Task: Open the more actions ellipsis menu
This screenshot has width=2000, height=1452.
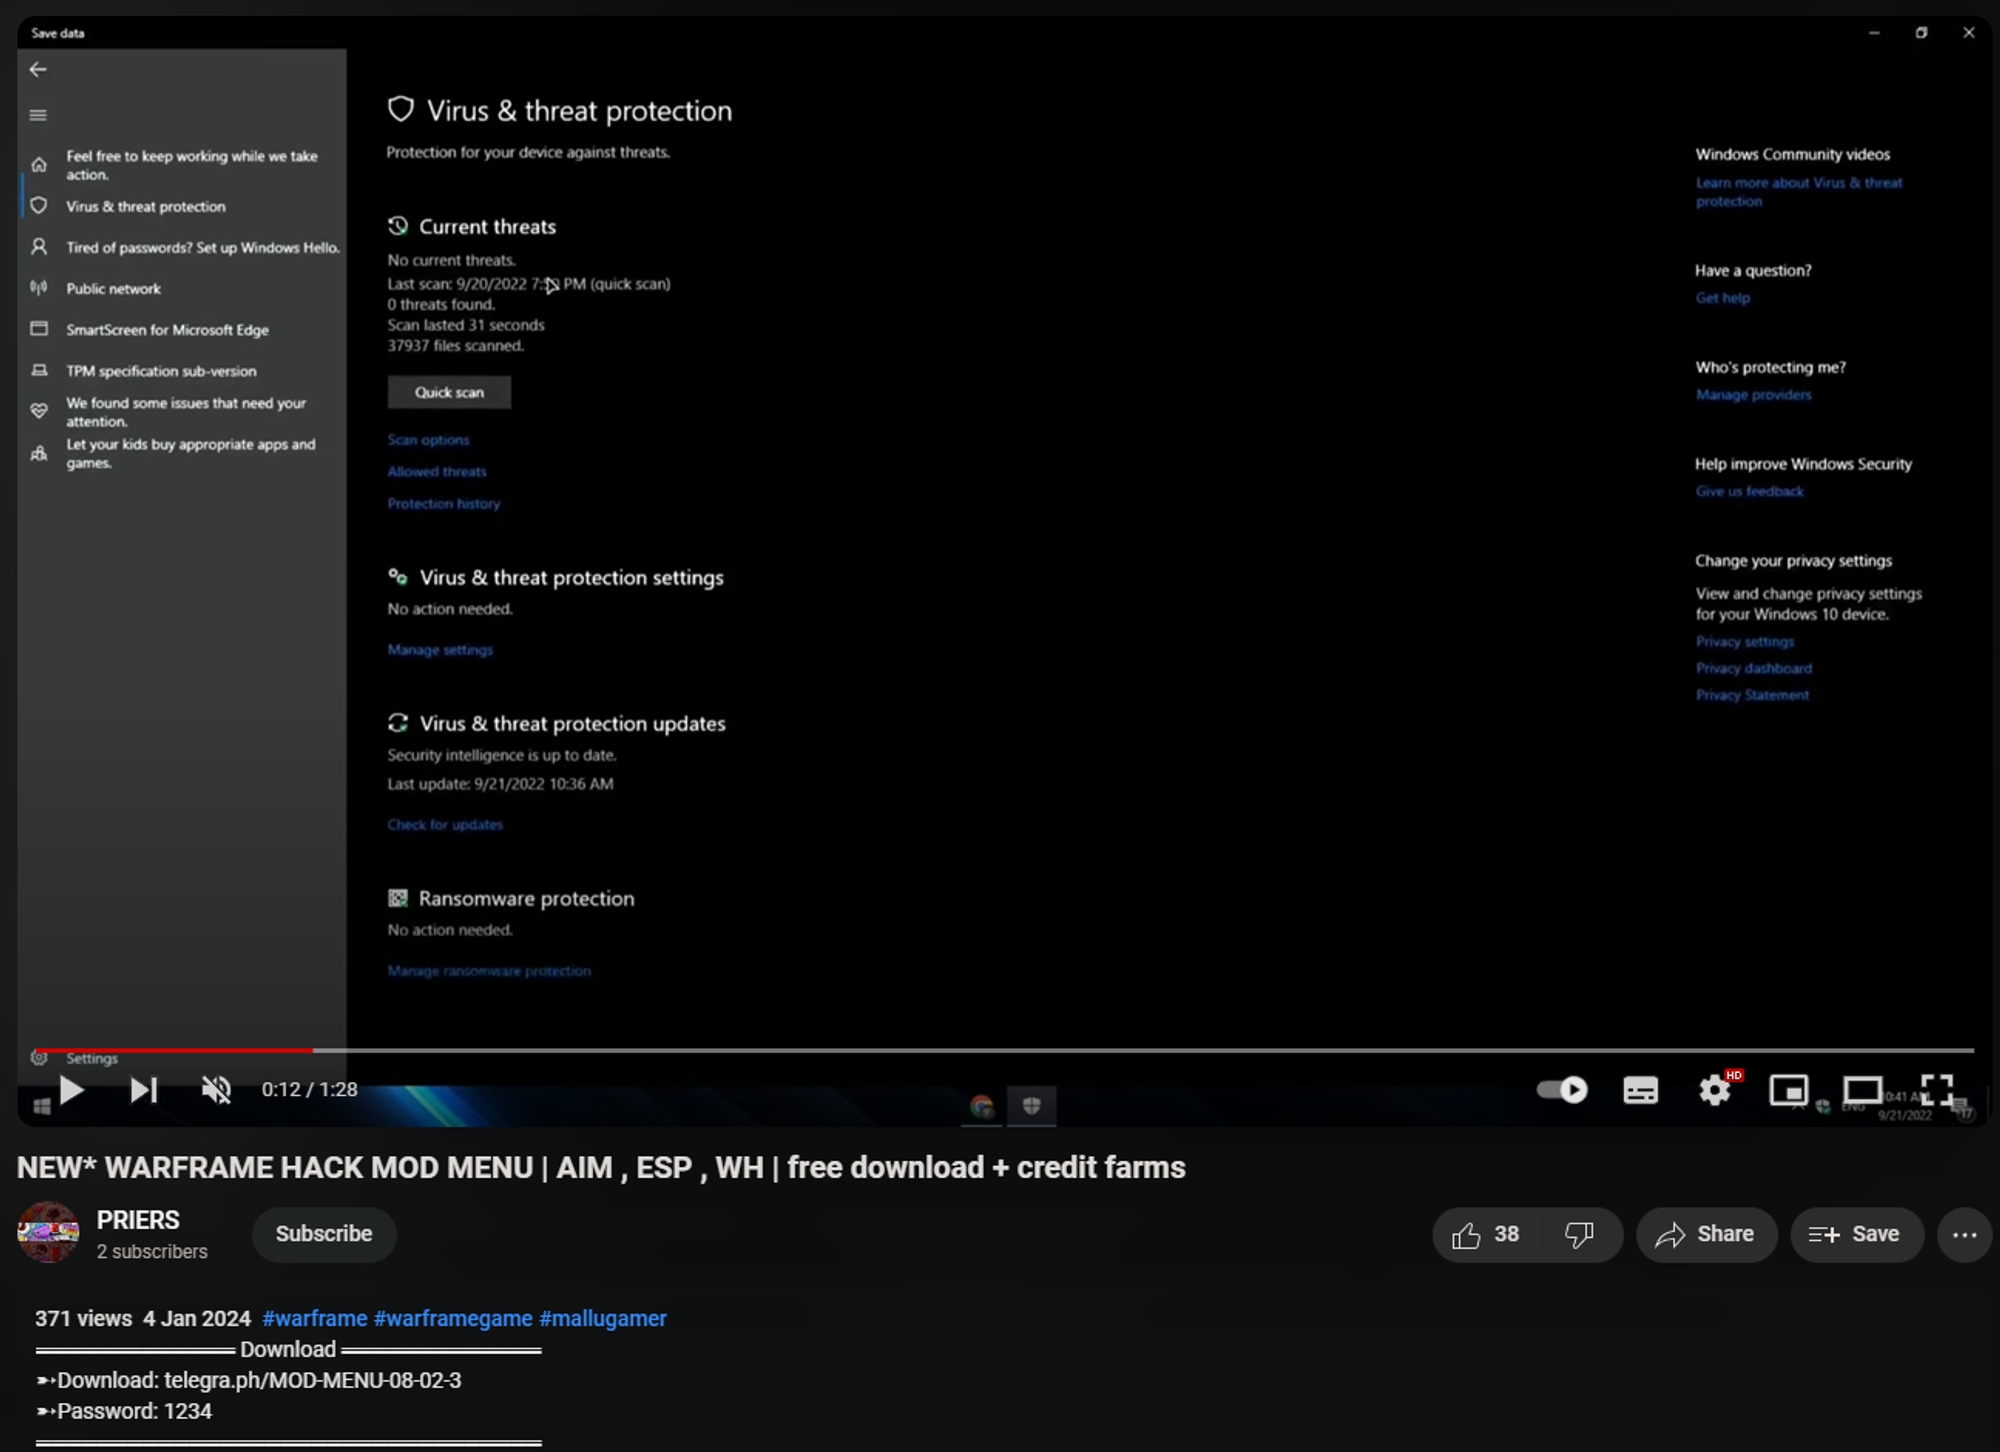Action: pyautogui.click(x=1965, y=1235)
